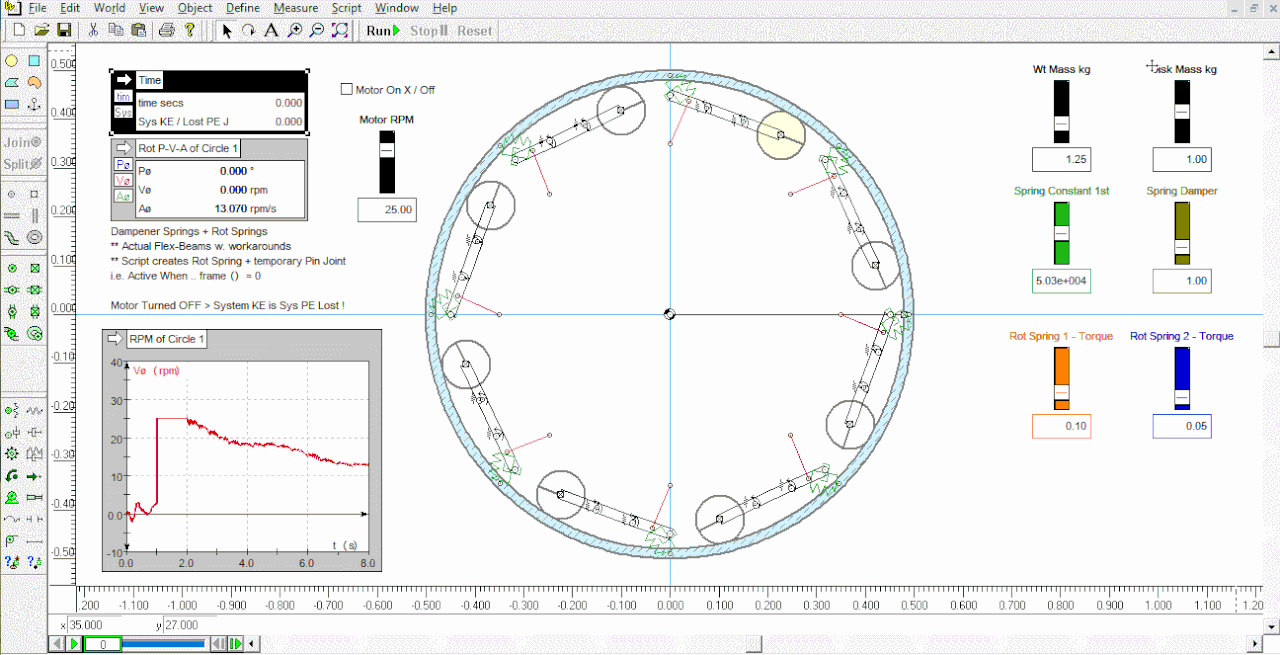Click the Spring Constant value field 5.03e+004

click(x=1062, y=281)
